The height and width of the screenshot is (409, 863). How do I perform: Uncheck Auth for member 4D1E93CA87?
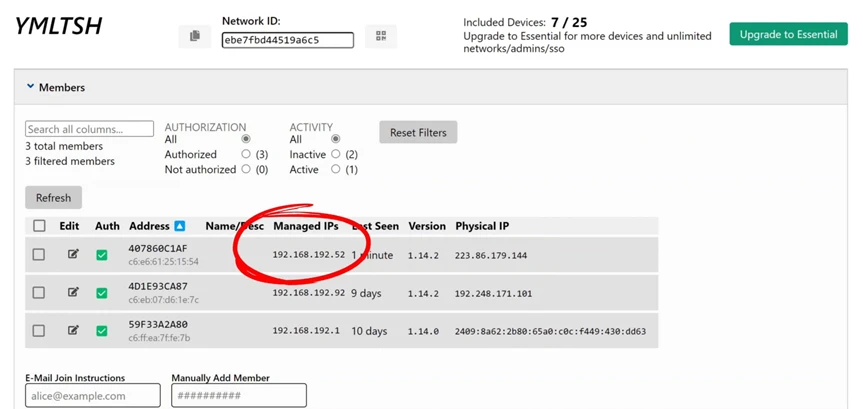[x=101, y=293]
